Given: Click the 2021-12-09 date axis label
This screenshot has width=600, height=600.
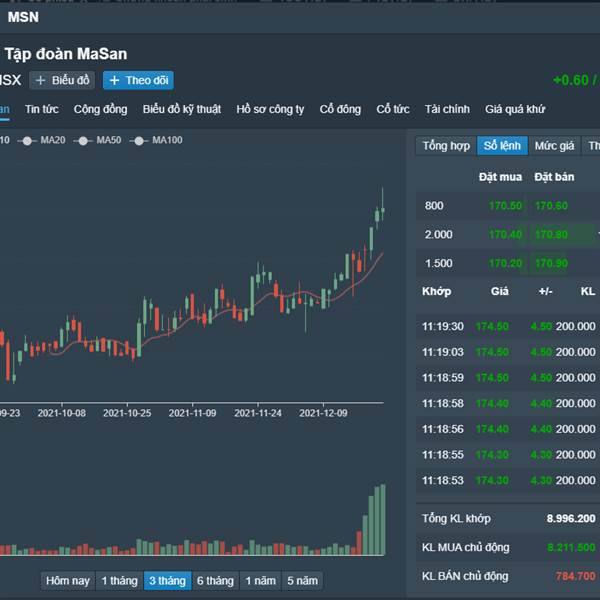Looking at the screenshot, I should [323, 413].
